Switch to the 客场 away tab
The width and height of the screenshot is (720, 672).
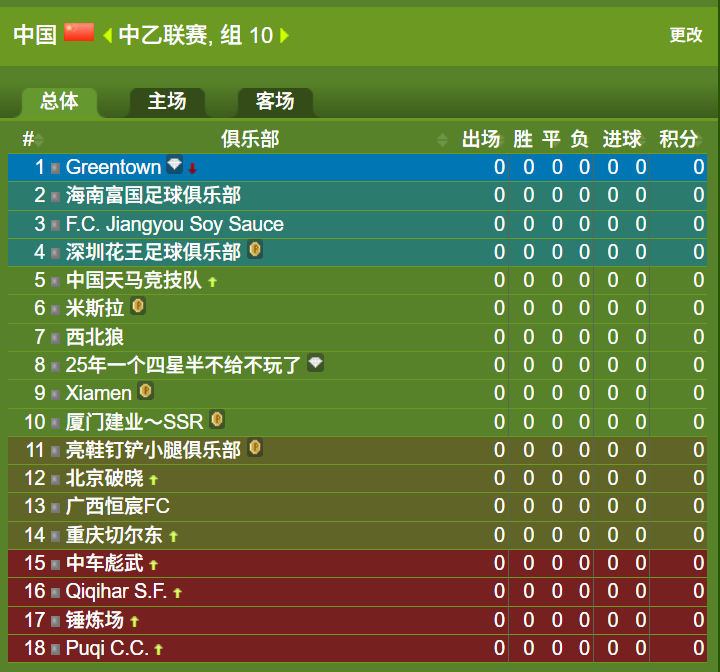click(x=275, y=102)
